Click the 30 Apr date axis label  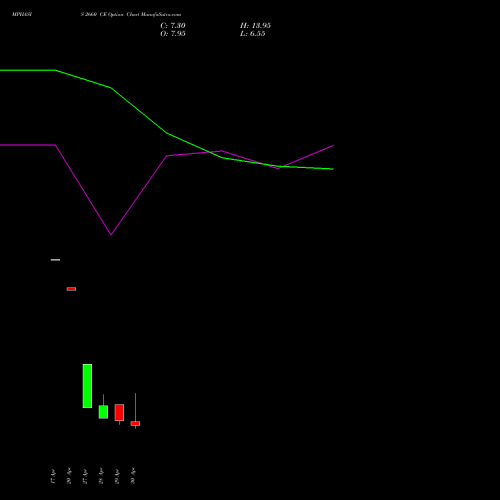[133, 476]
